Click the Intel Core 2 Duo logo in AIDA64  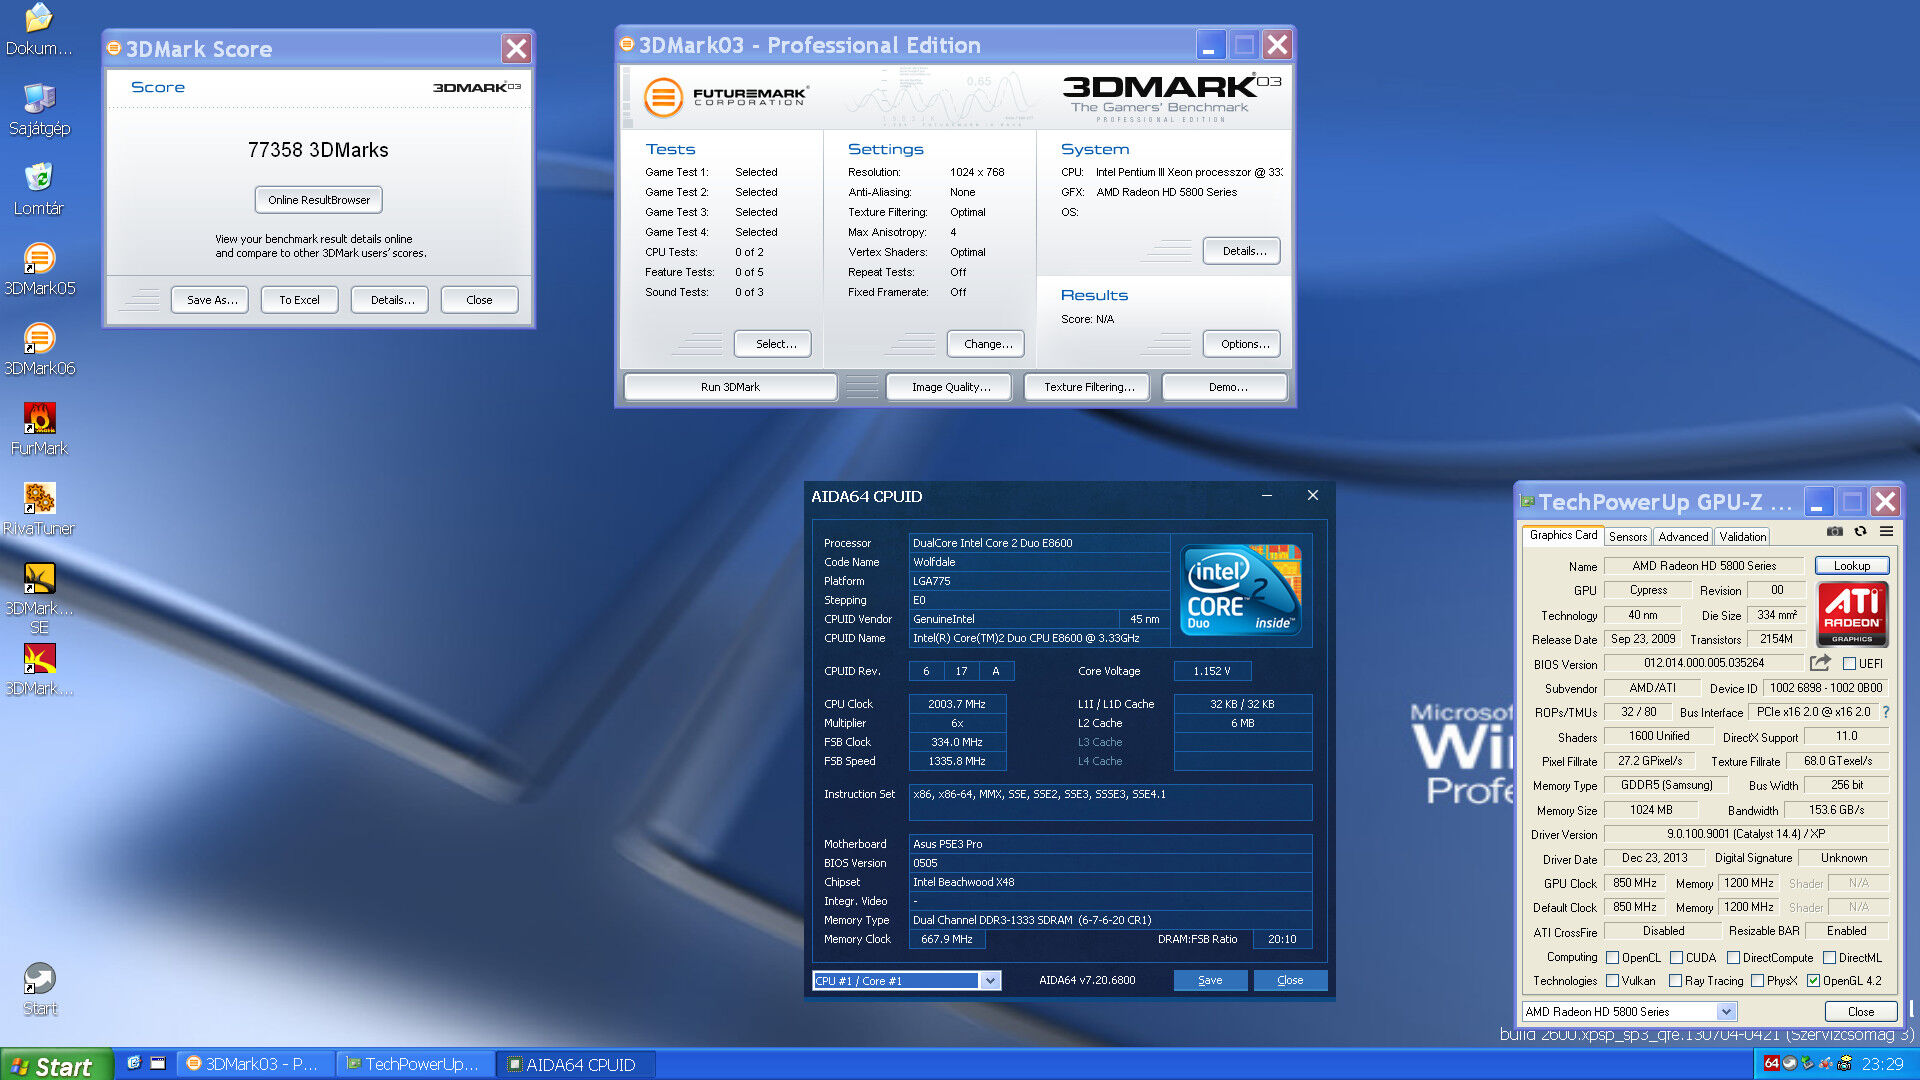click(1240, 590)
